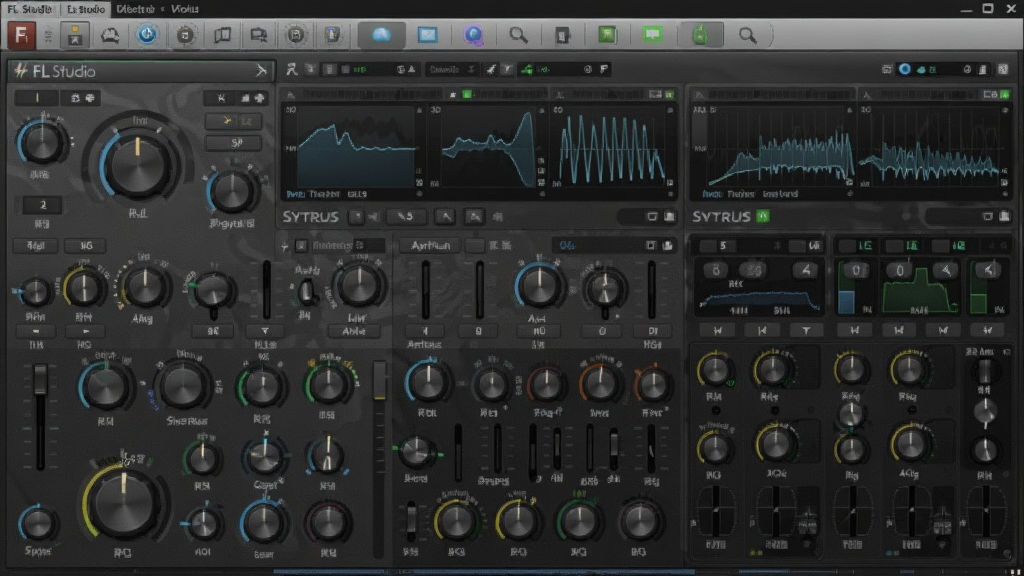
Task: Click the blue picture frame icon beside the cloud
Action: pos(428,35)
